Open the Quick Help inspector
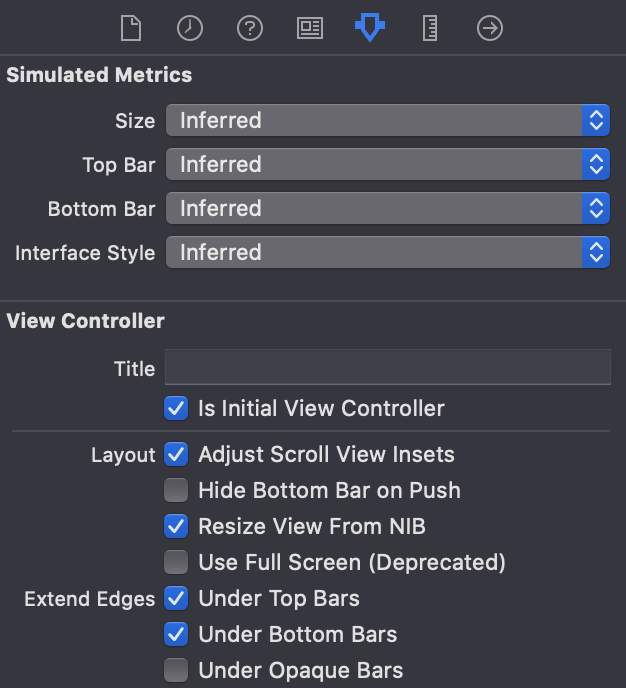 (x=250, y=28)
